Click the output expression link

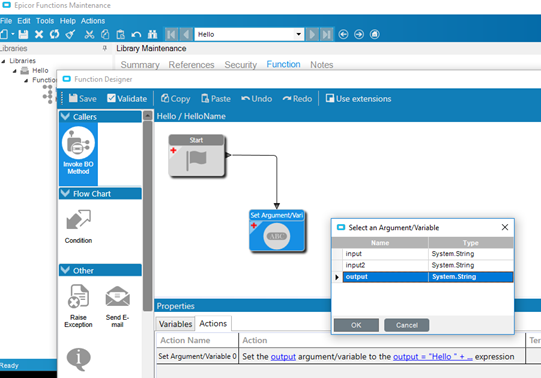click(x=433, y=357)
